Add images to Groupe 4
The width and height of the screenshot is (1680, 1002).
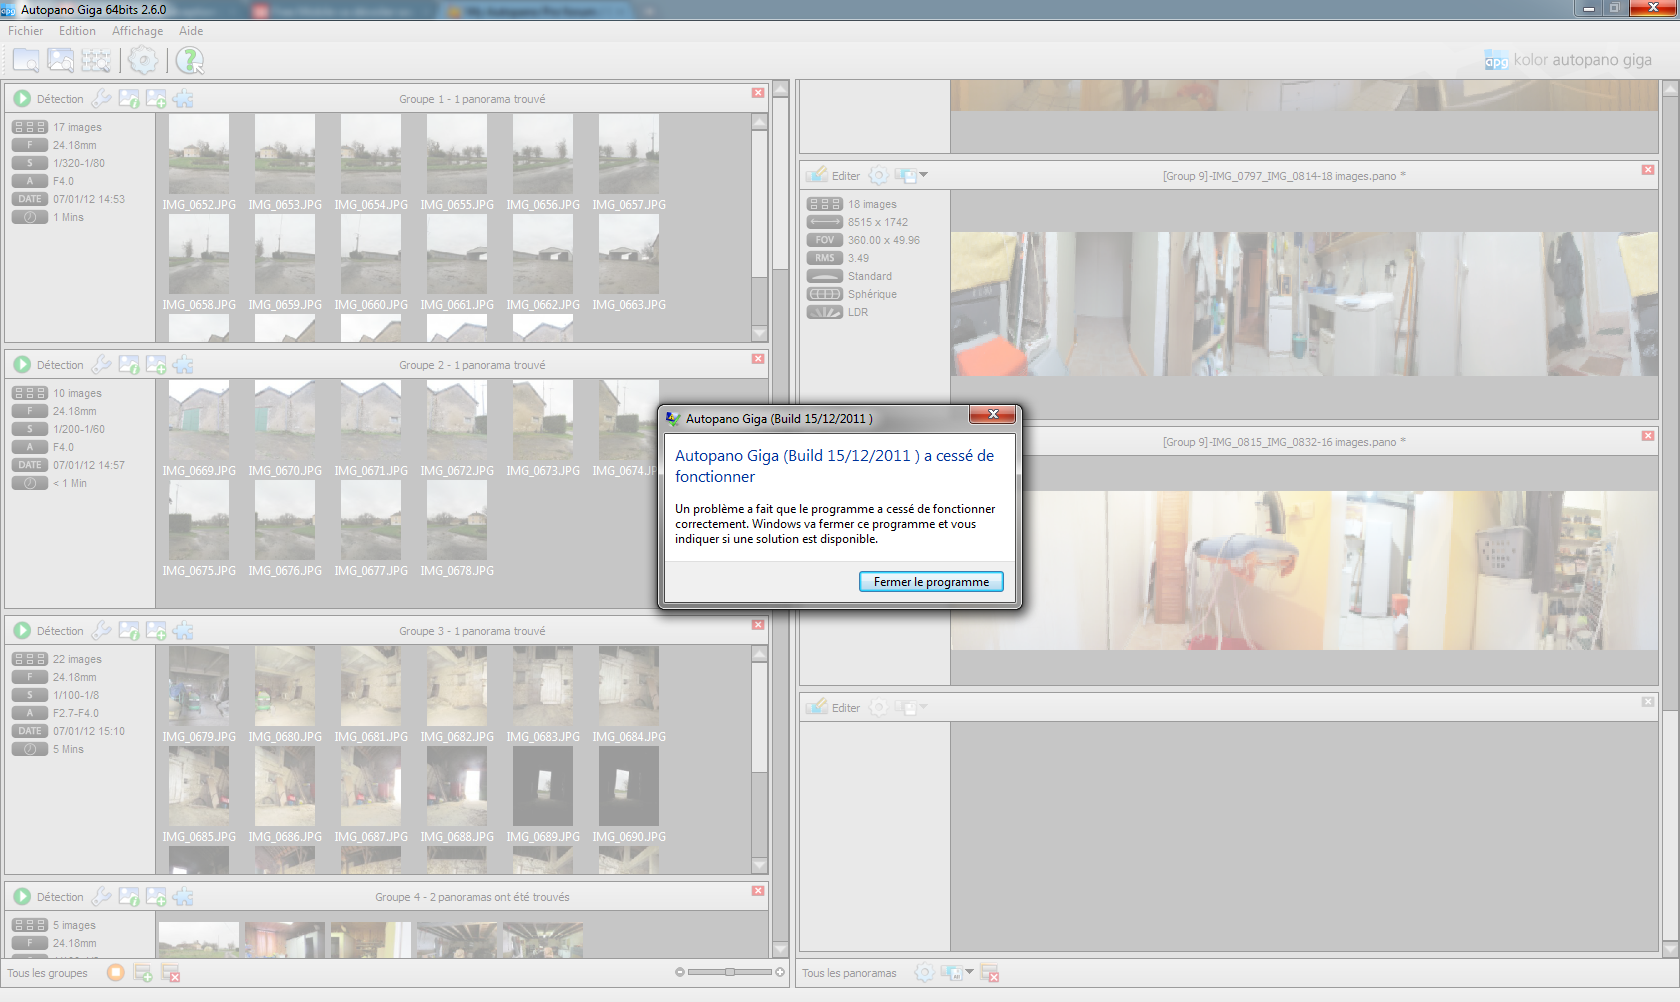(156, 897)
